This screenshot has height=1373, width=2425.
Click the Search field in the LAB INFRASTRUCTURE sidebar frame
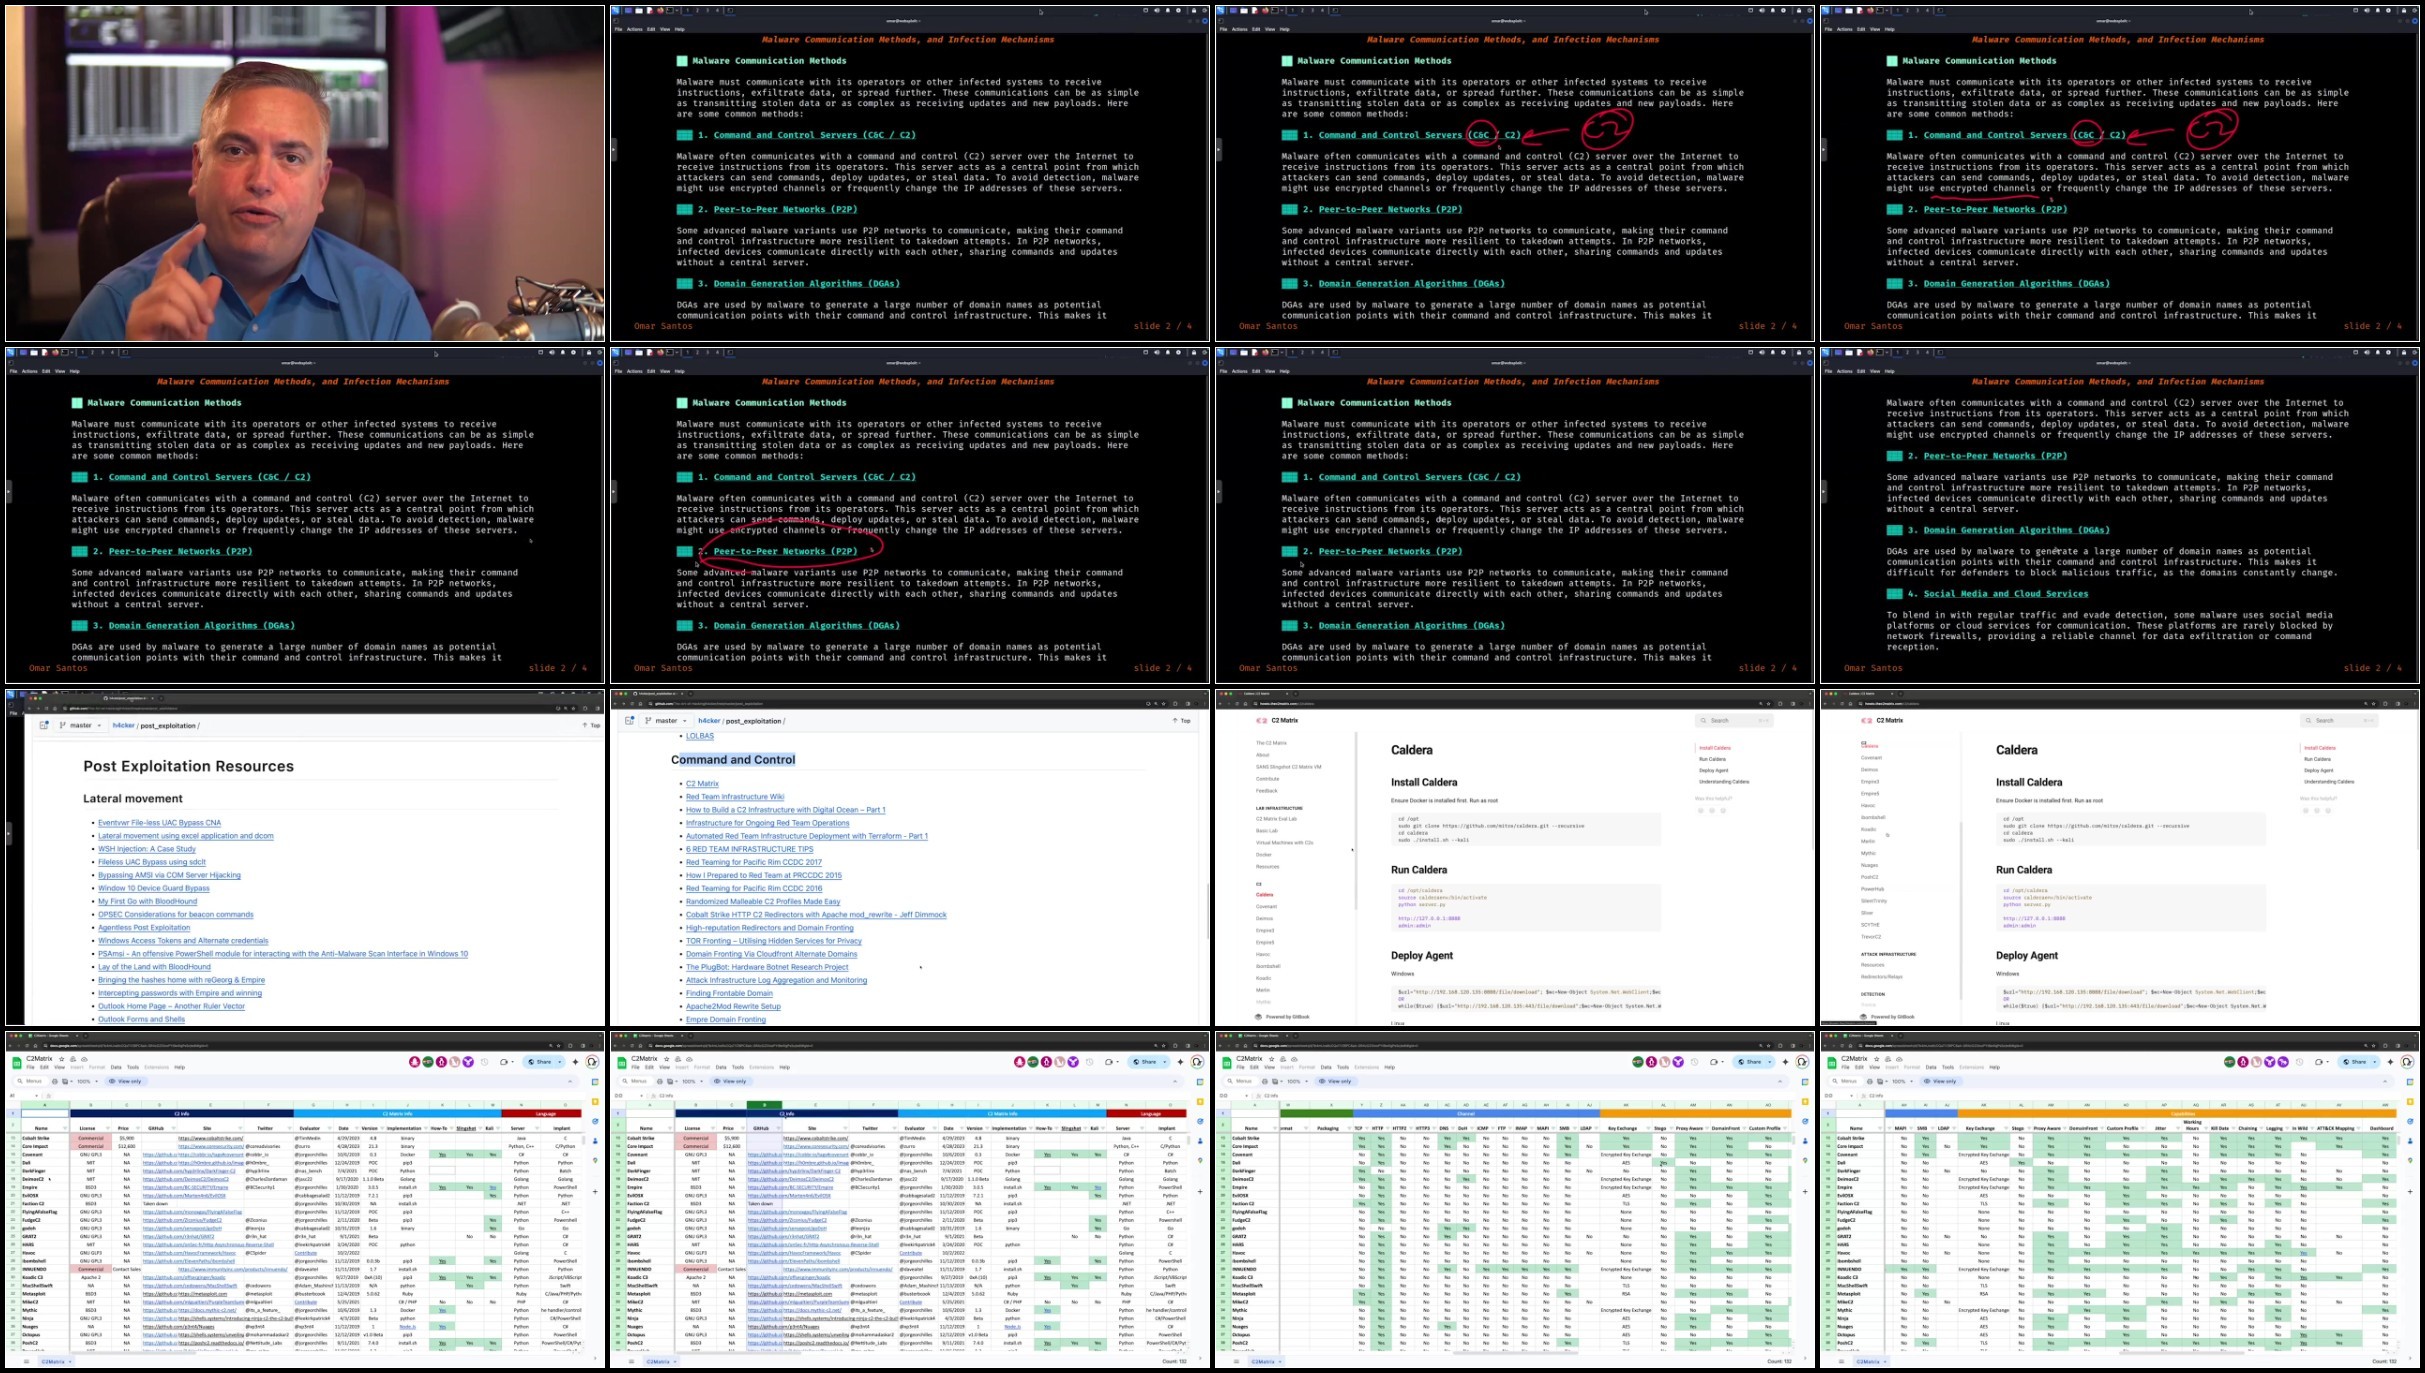pos(1734,720)
